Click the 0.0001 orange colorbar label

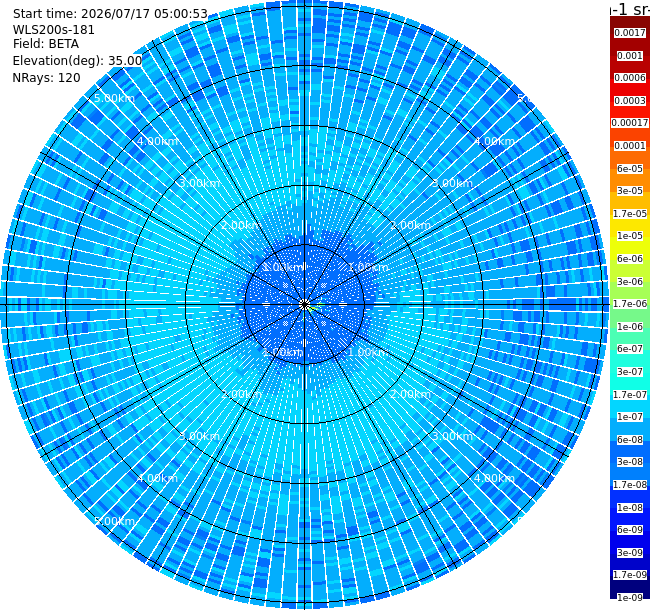630,146
